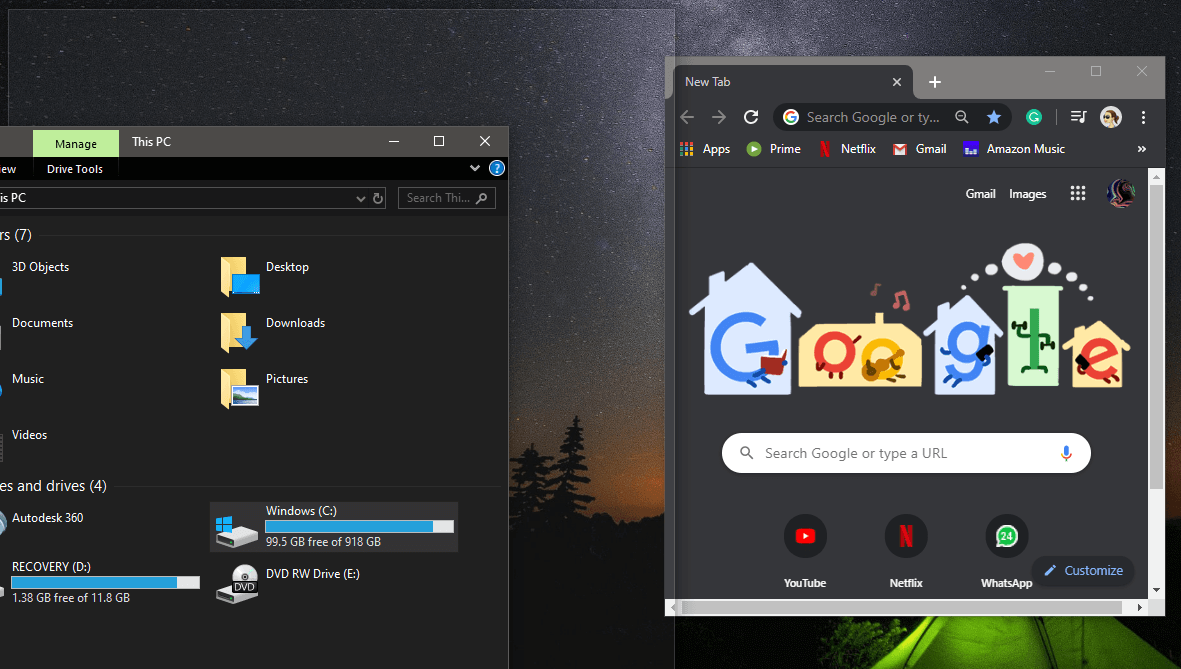Click the Gmail link on Google page
The width and height of the screenshot is (1181, 669).
(980, 194)
